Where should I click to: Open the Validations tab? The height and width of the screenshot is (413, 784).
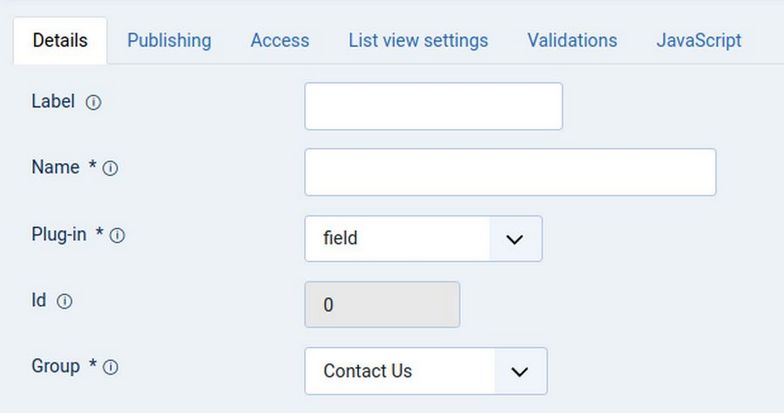click(x=572, y=41)
